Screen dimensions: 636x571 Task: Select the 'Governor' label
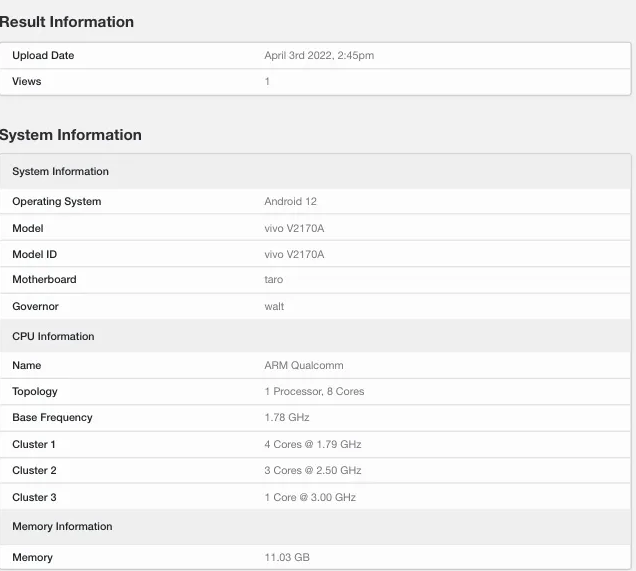pyautogui.click(x=35, y=306)
